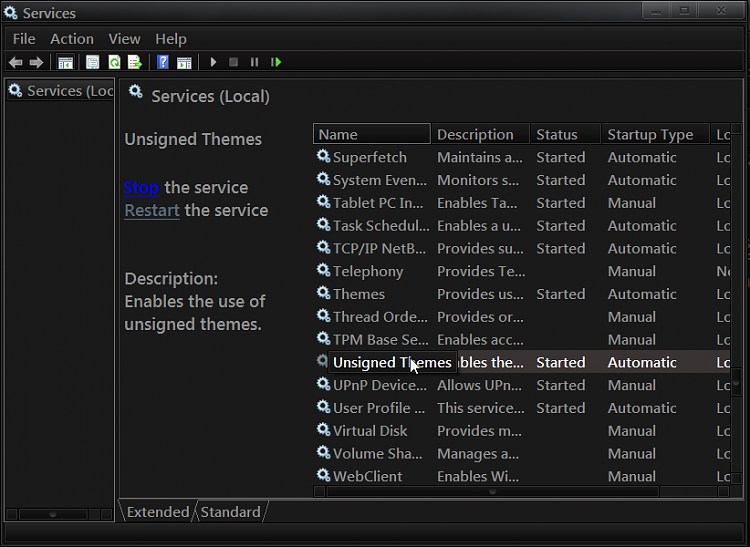Viewport: 750px width, 547px height.
Task: Toggle the Show/Hide Console Tree icon
Action: tap(65, 62)
